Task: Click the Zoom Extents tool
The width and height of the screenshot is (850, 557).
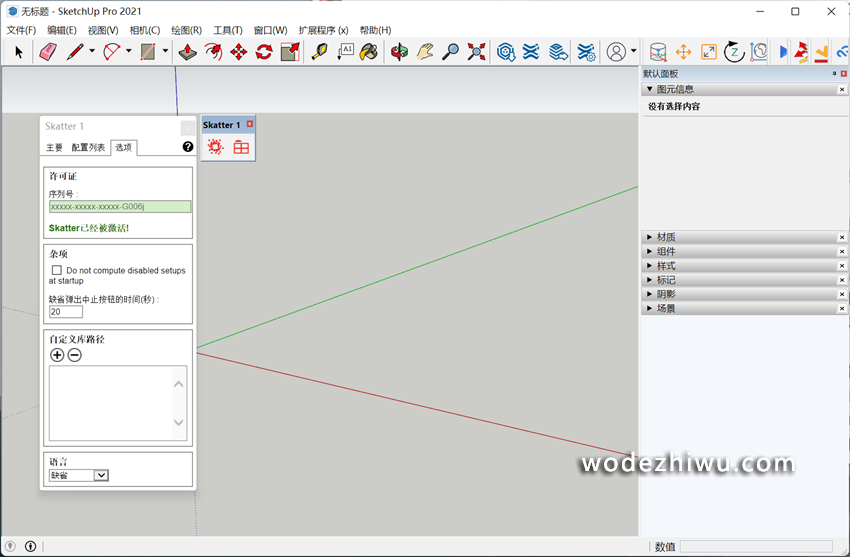Action: (476, 52)
